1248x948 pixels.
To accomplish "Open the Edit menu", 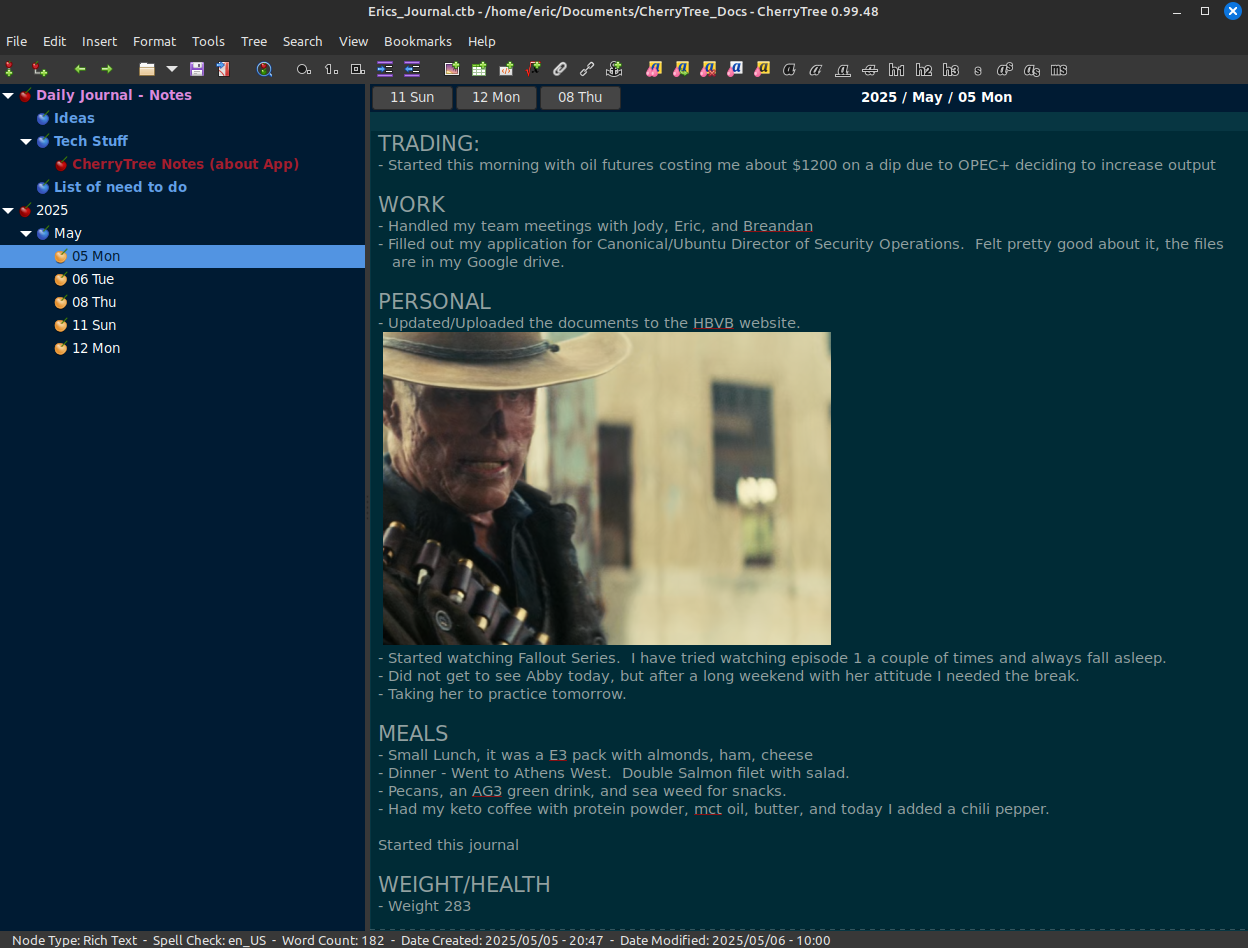I will (x=54, y=41).
